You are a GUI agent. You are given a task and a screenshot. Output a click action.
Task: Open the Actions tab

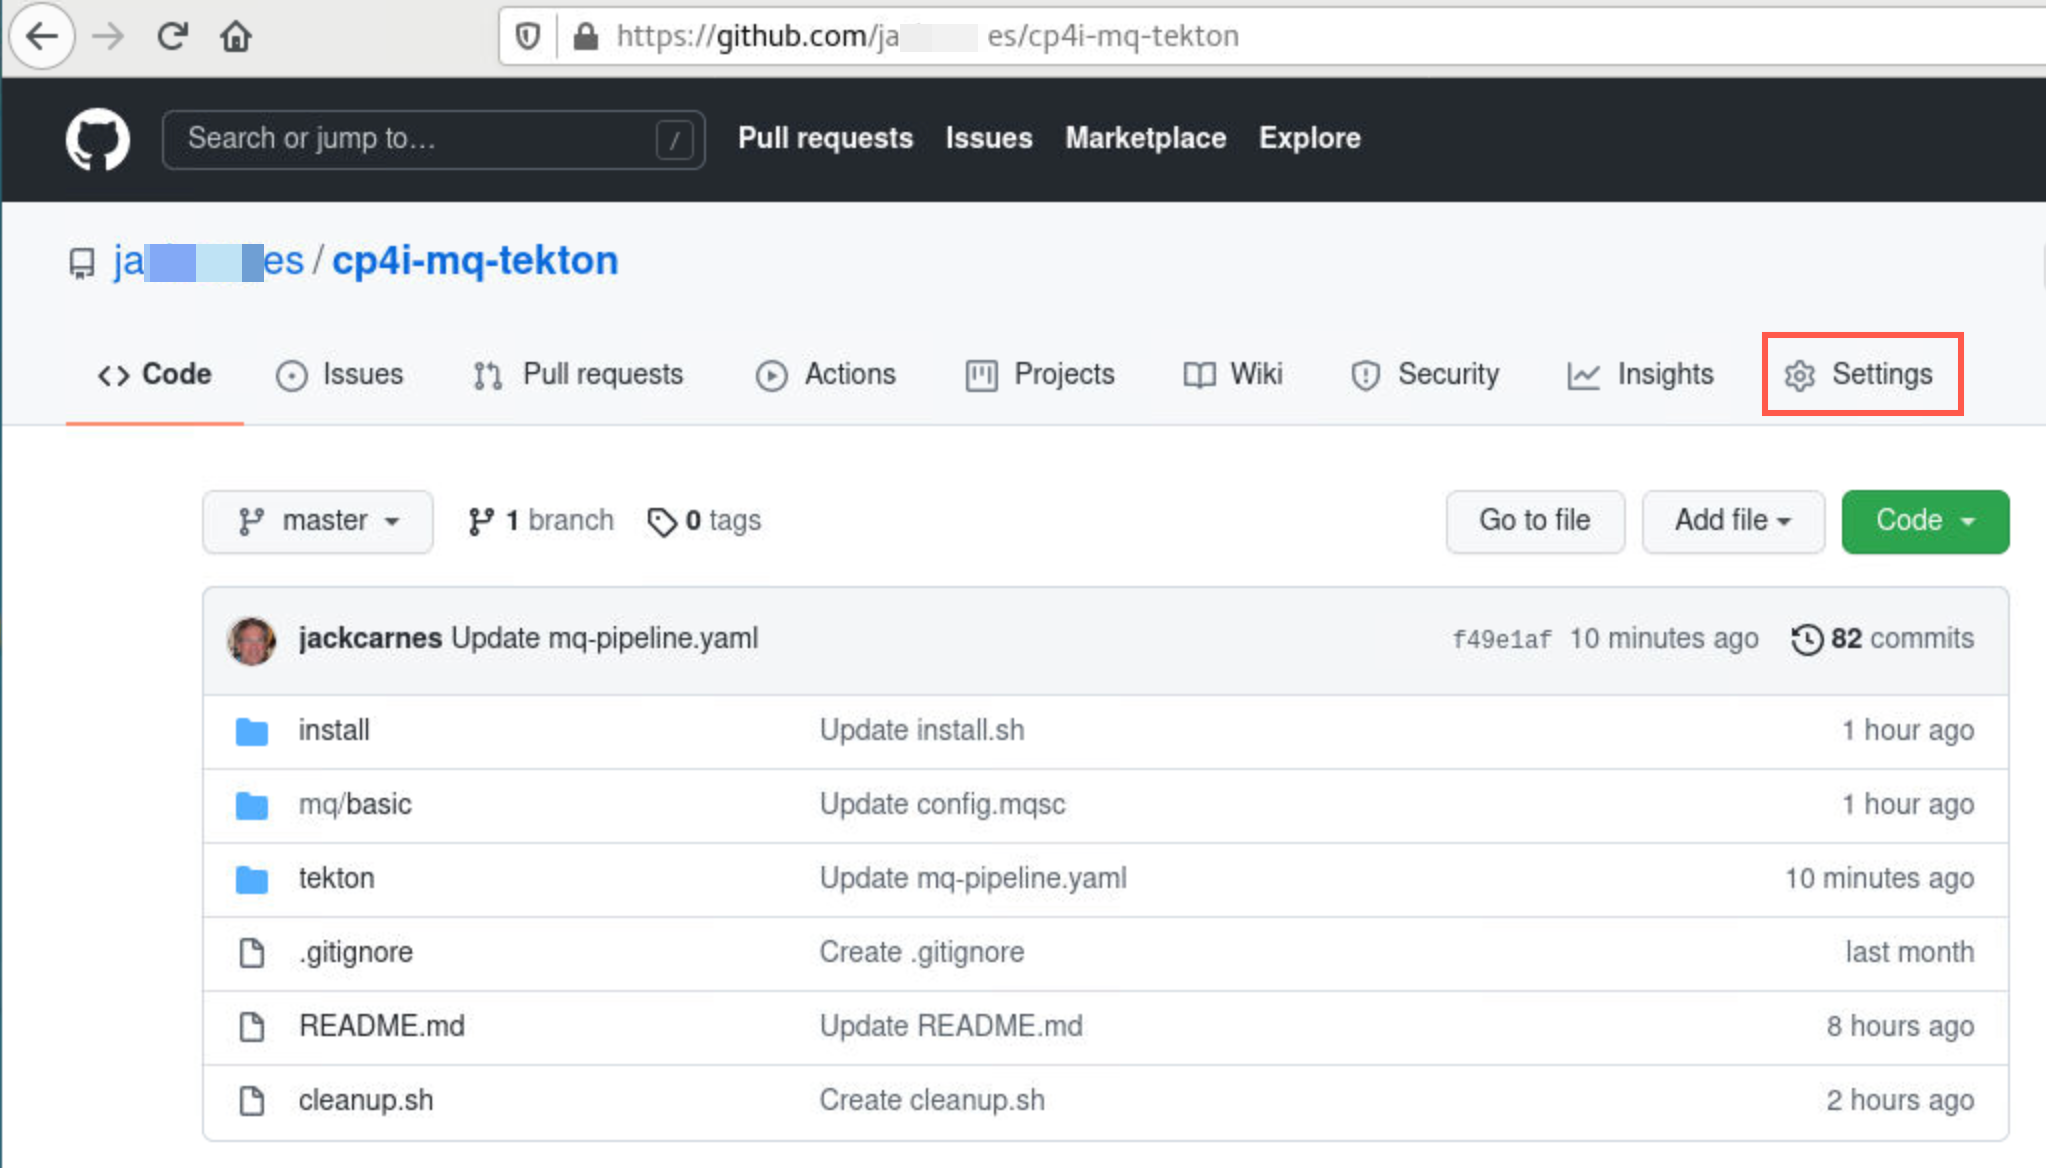pos(826,374)
